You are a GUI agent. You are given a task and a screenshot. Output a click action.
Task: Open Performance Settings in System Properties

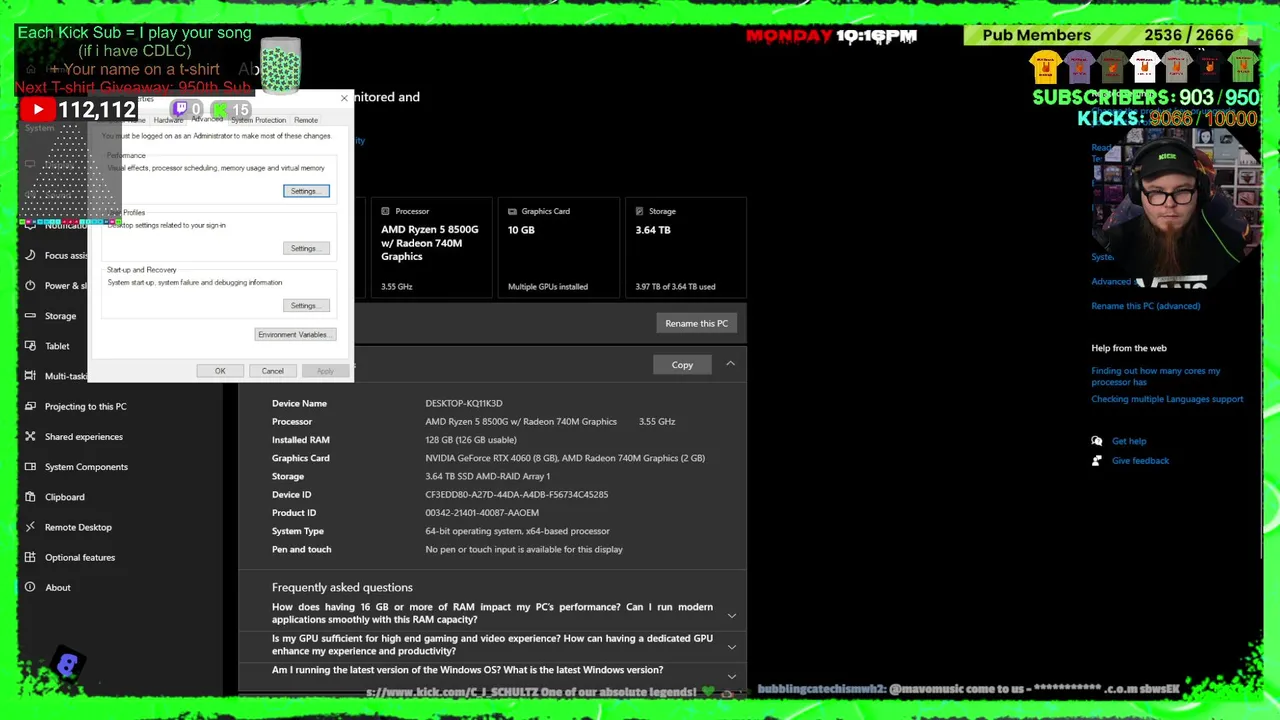click(x=306, y=191)
